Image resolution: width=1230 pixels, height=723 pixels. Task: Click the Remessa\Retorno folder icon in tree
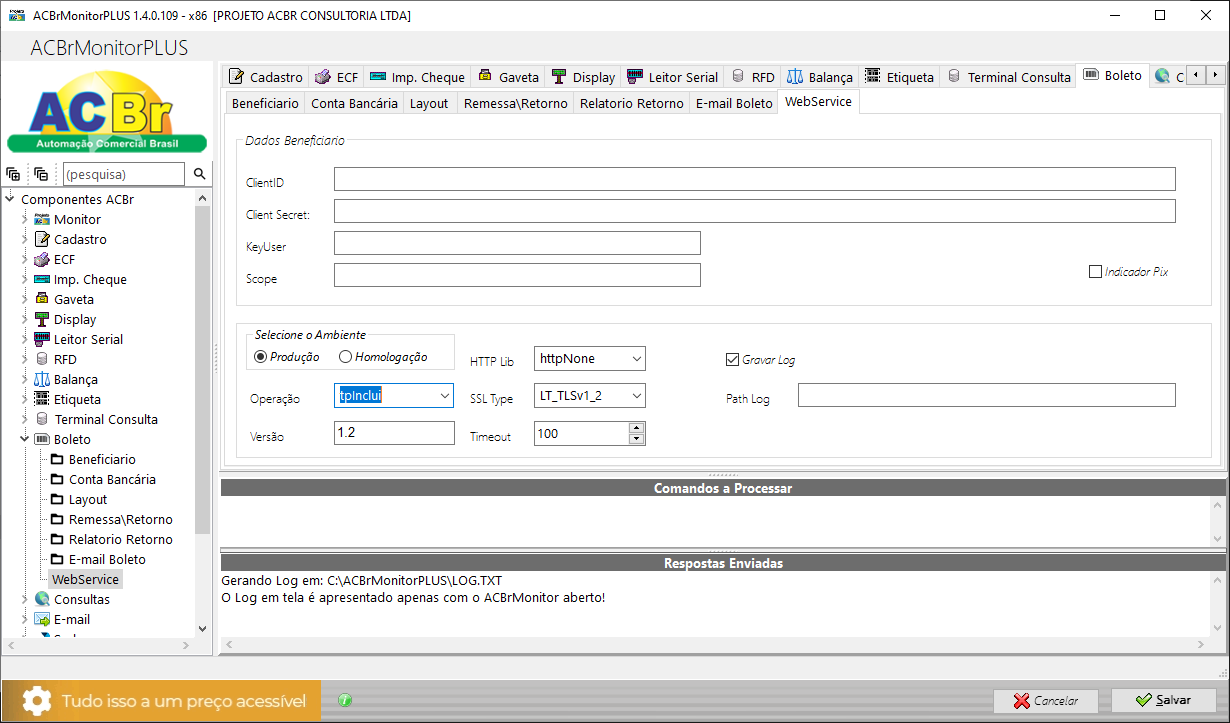click(x=57, y=519)
